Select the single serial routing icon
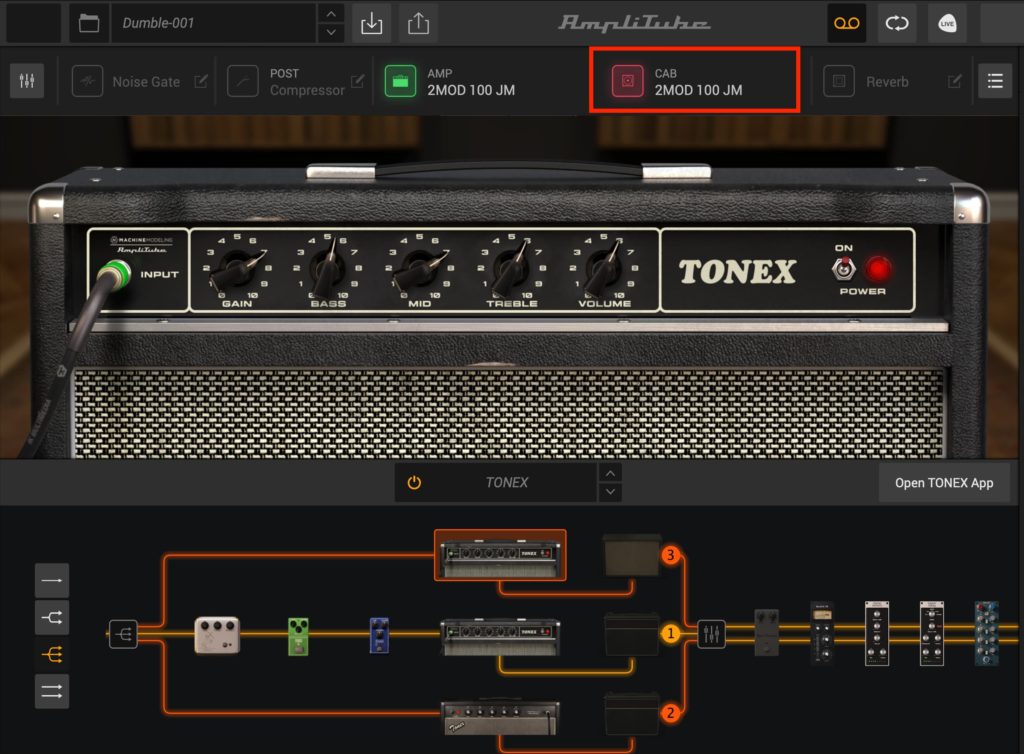Screen dimensions: 1024x754 coord(51,580)
